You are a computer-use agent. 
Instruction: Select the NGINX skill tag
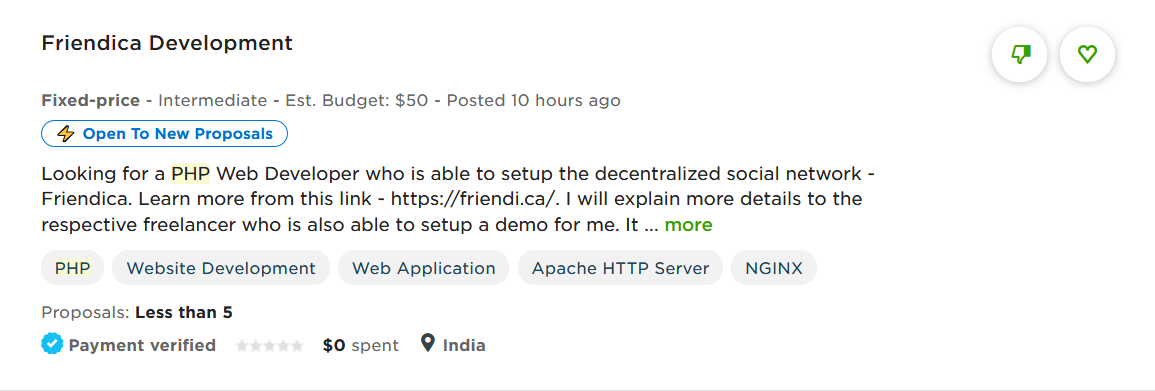click(774, 268)
